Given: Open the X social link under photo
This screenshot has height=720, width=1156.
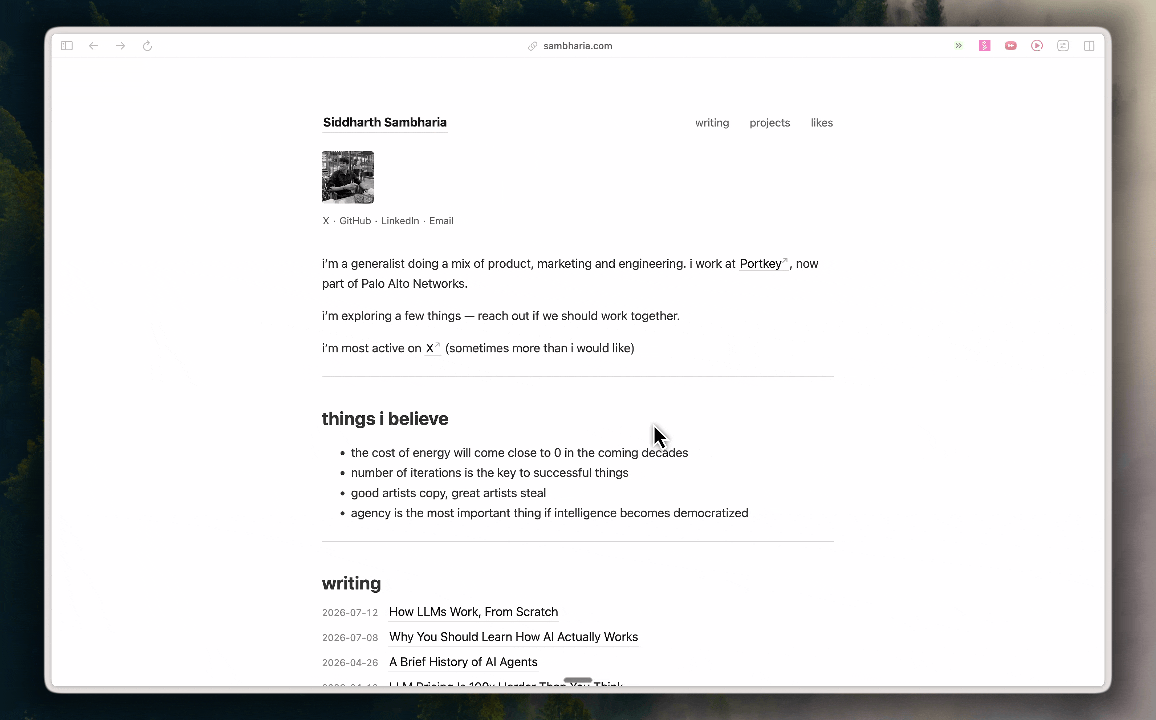Looking at the screenshot, I should [326, 220].
